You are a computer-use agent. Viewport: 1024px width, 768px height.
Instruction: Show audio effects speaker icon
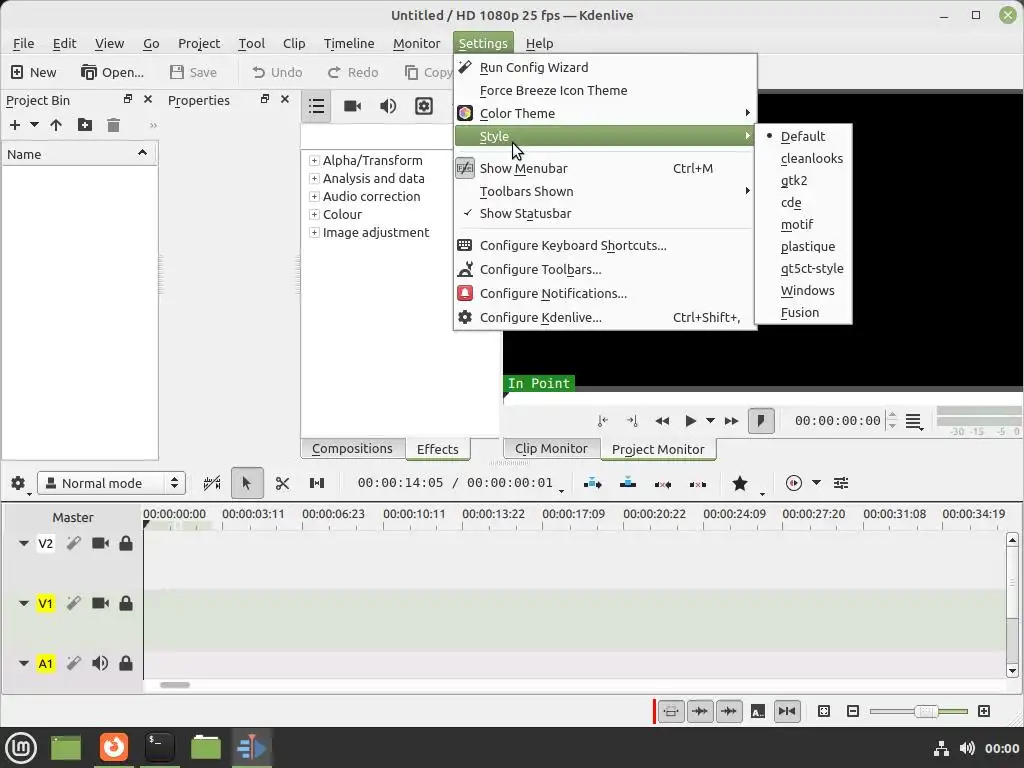click(x=388, y=106)
